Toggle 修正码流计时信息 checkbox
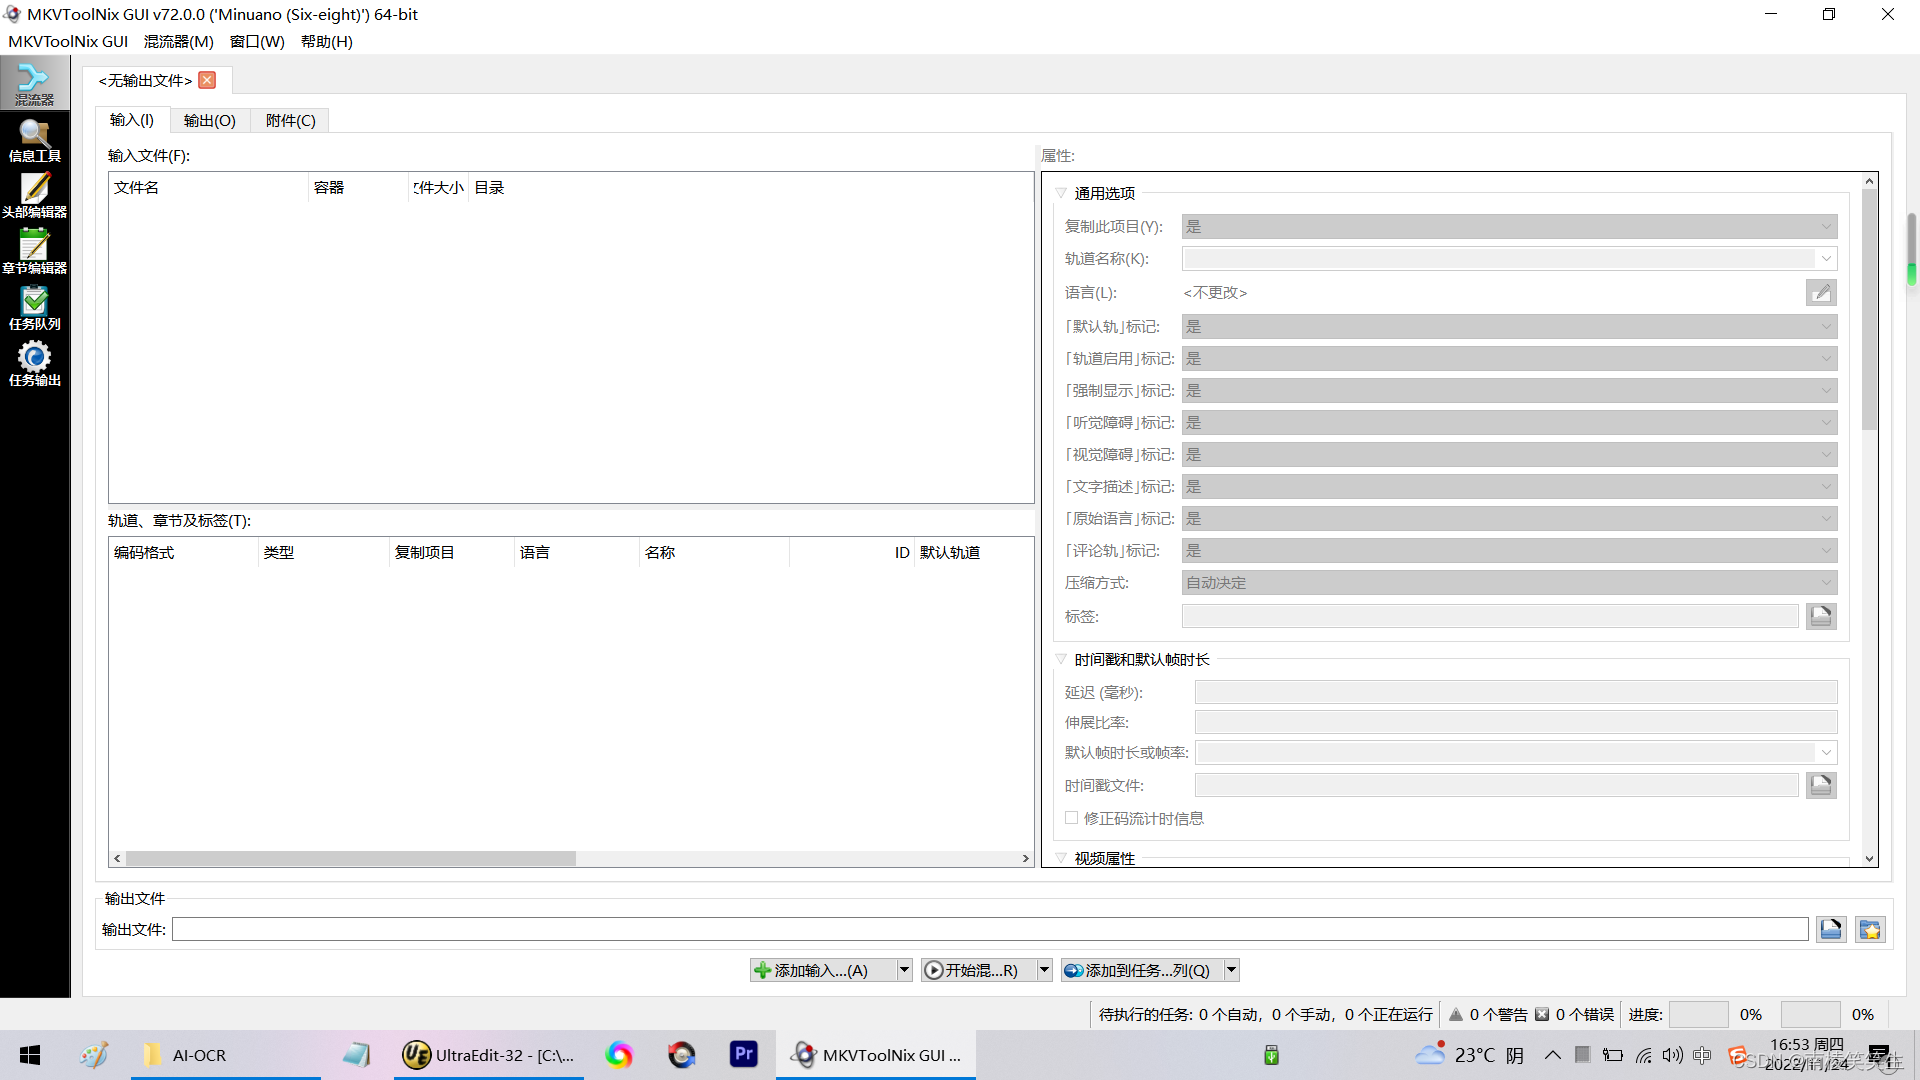 (x=1071, y=818)
